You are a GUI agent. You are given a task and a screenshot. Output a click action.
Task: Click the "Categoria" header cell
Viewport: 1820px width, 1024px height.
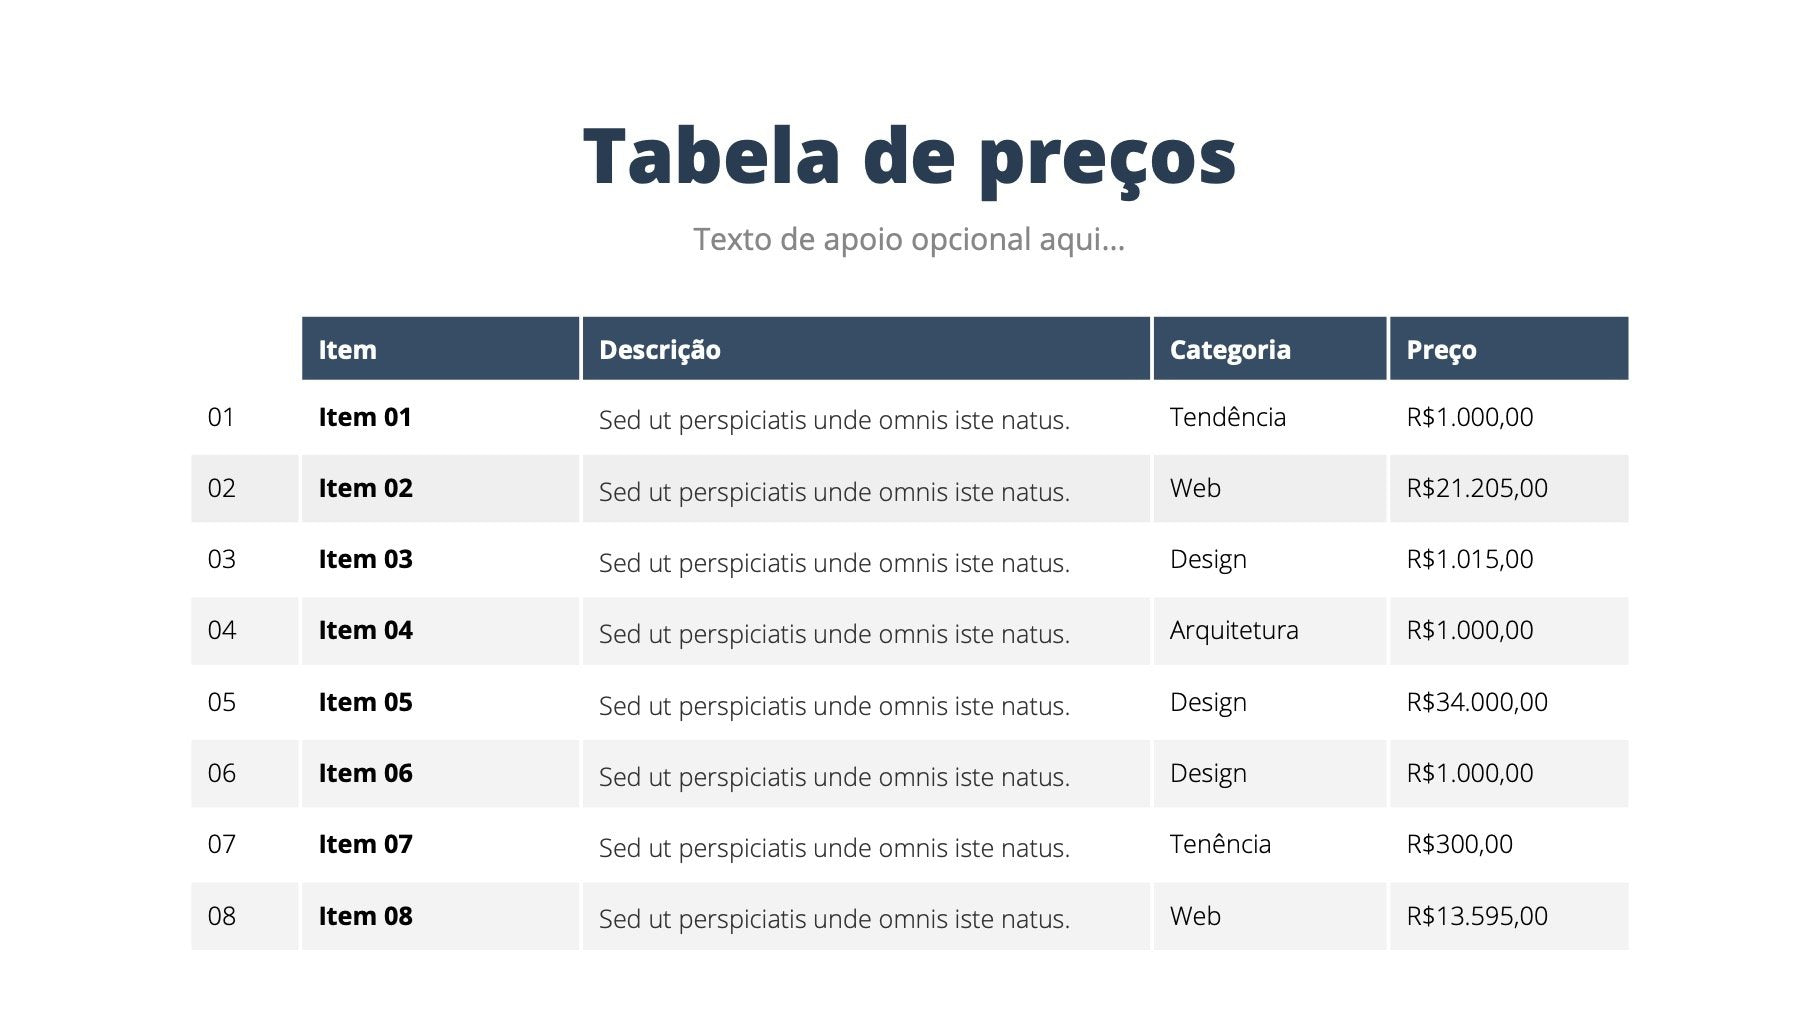coord(1230,350)
